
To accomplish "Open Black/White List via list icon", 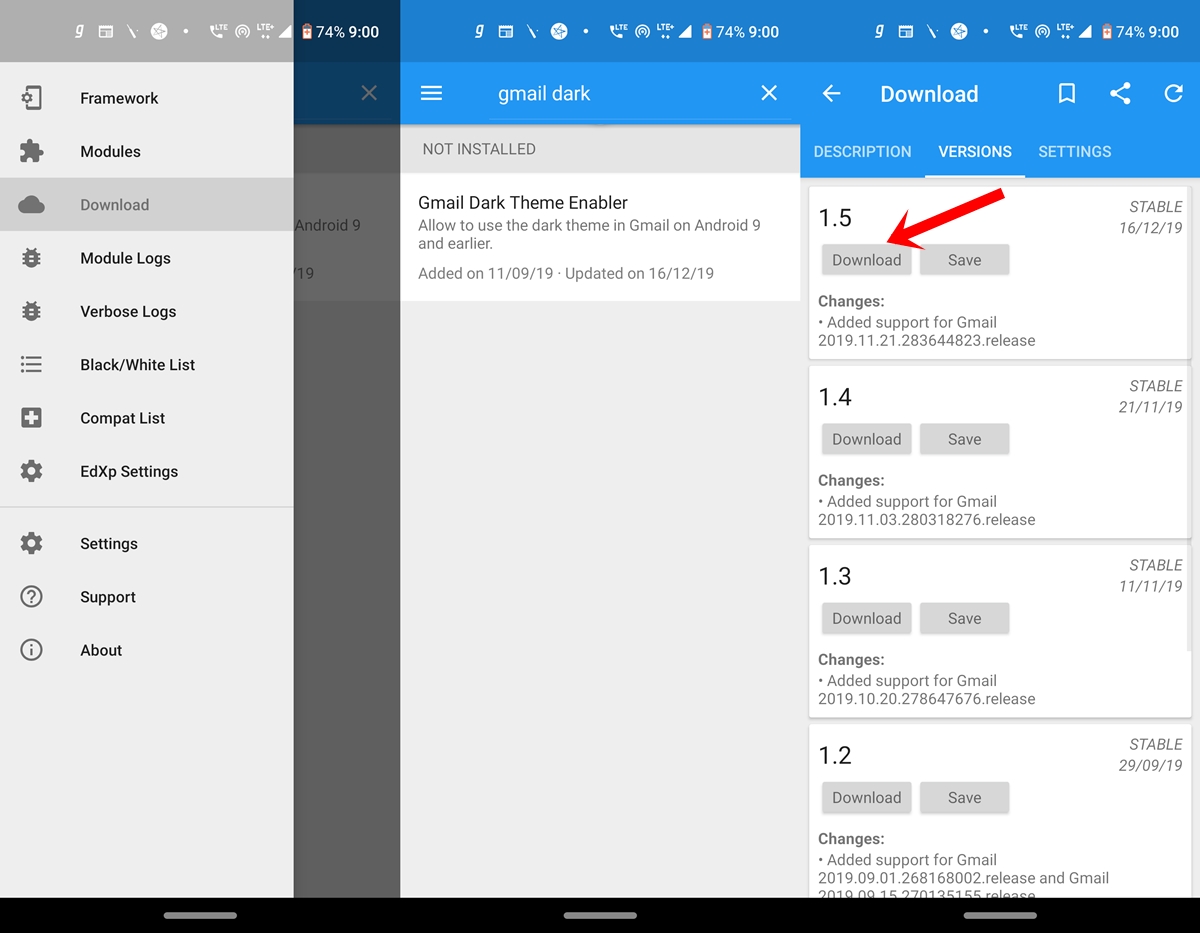I will pos(31,364).
